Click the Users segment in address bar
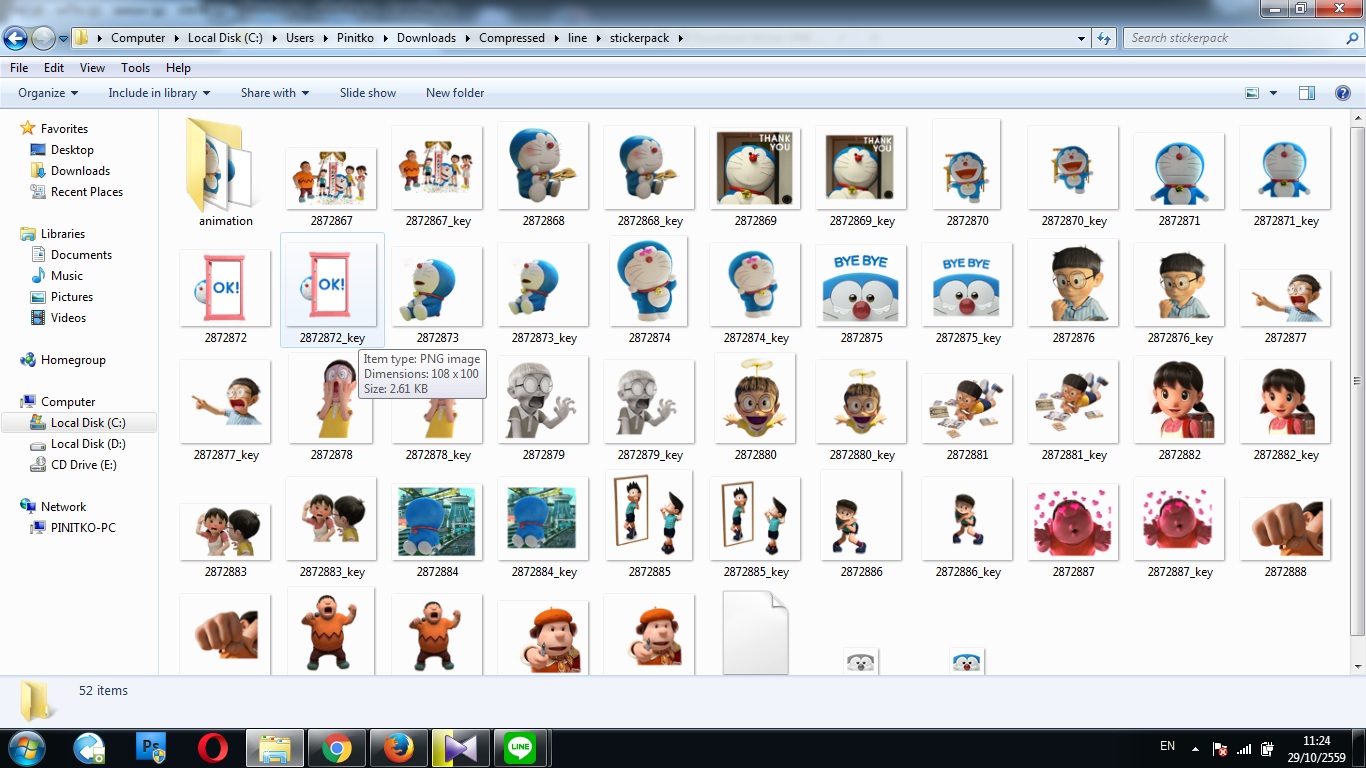Viewport: 1366px width, 768px height. 300,38
